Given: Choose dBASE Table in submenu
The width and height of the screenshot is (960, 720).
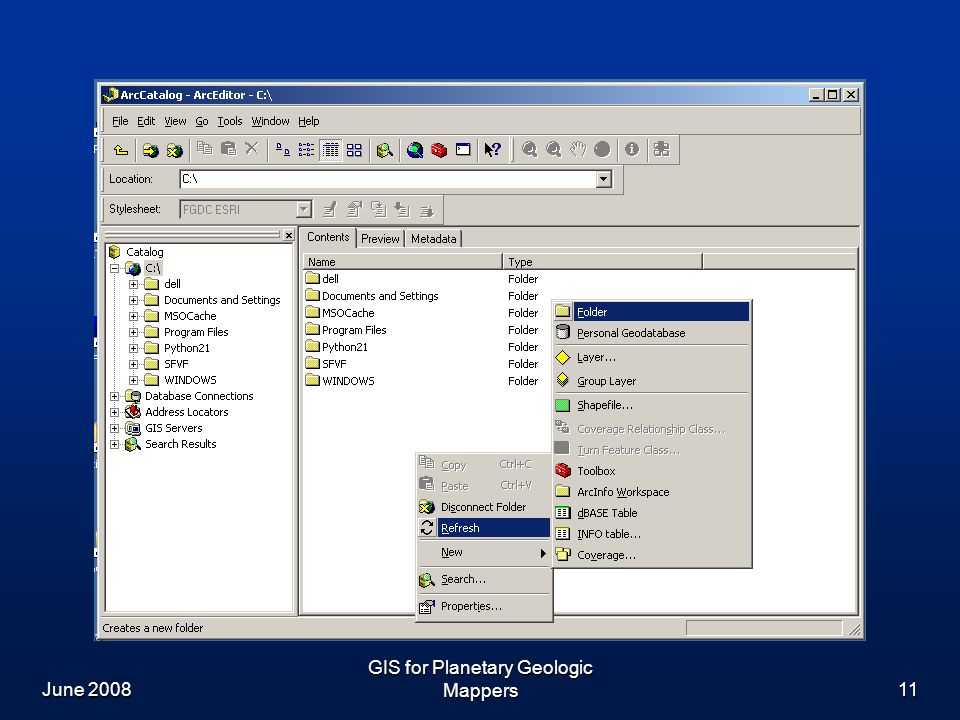Looking at the screenshot, I should point(651,513).
